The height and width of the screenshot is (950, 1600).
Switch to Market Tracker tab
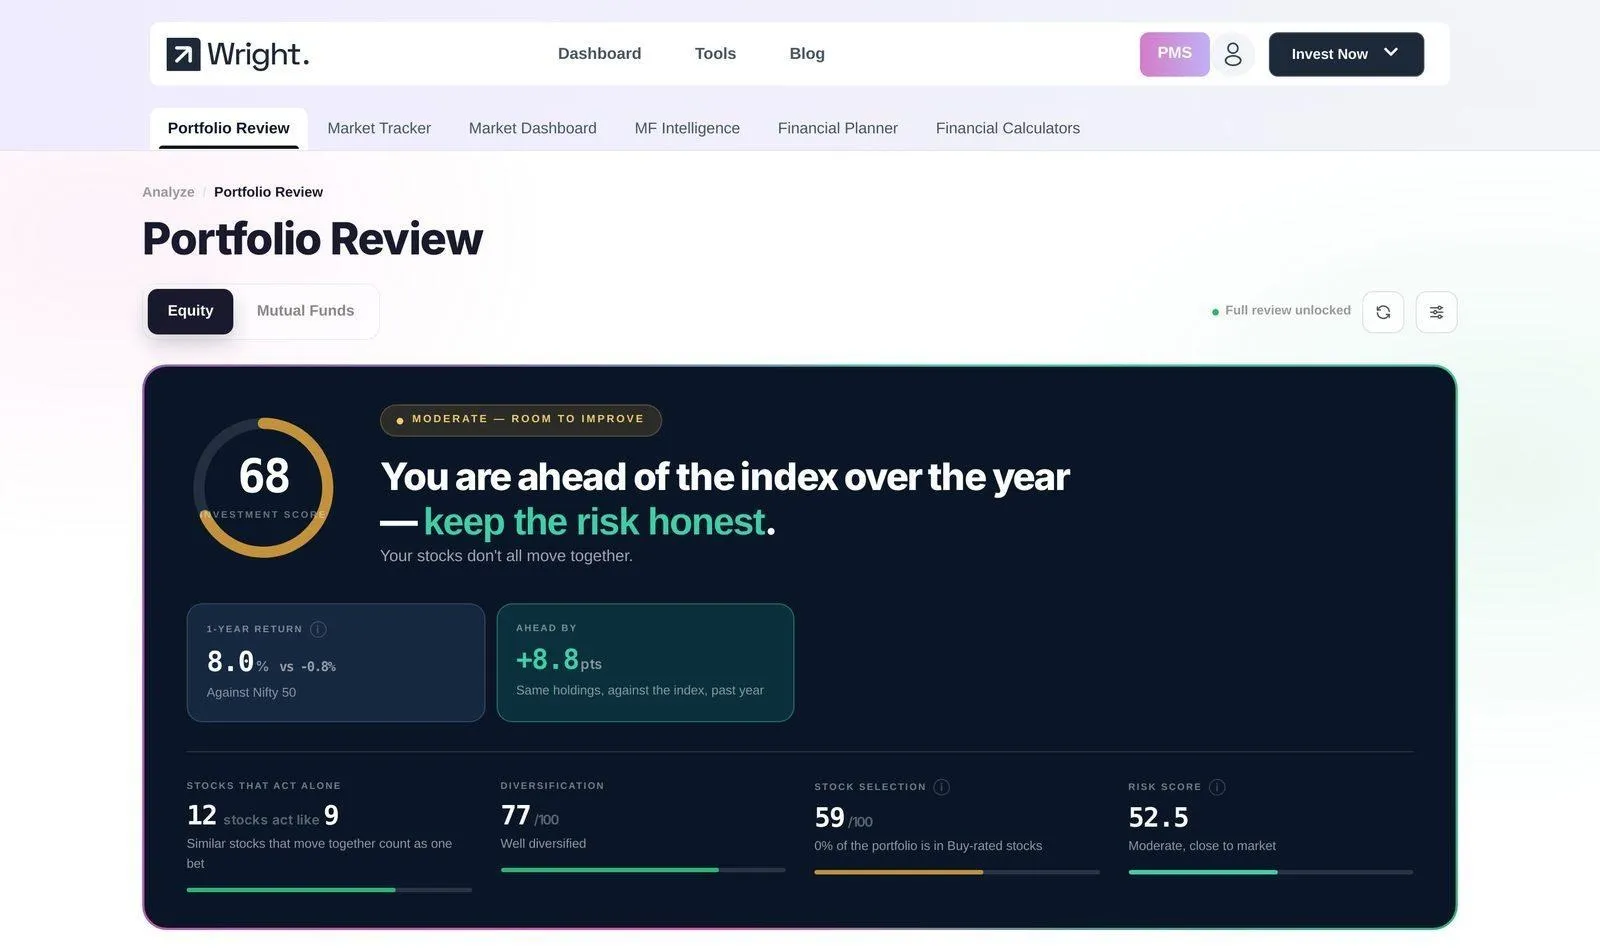pyautogui.click(x=379, y=128)
